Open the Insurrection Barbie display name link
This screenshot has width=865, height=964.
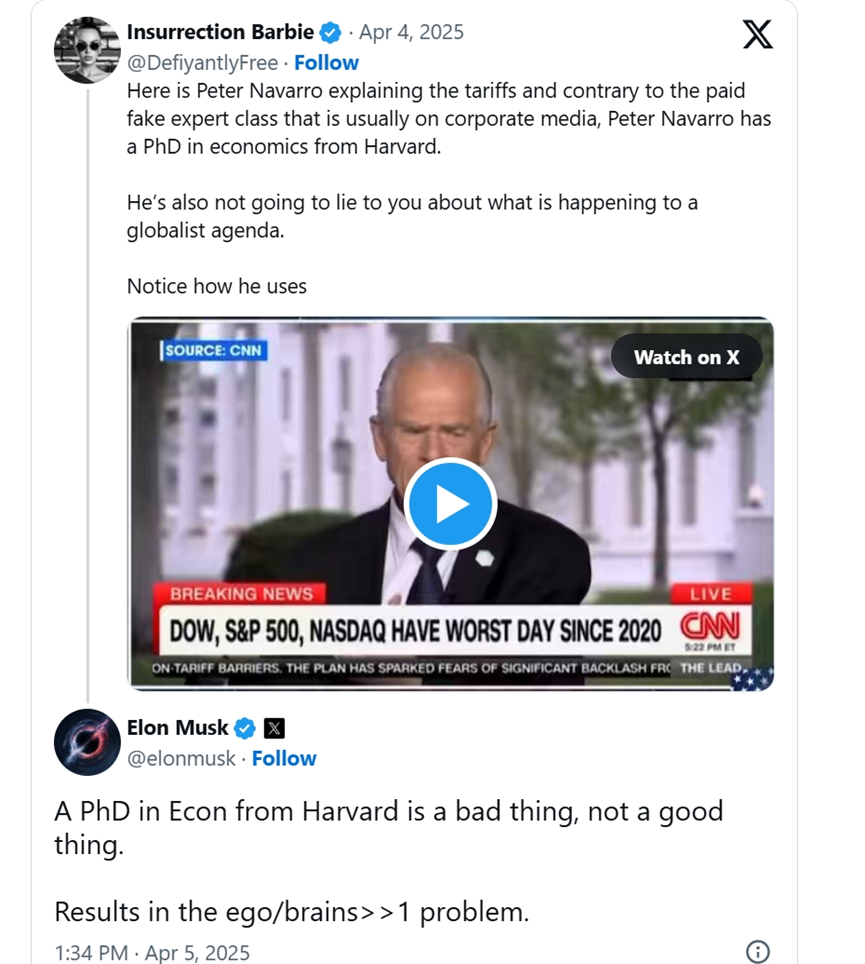[220, 32]
